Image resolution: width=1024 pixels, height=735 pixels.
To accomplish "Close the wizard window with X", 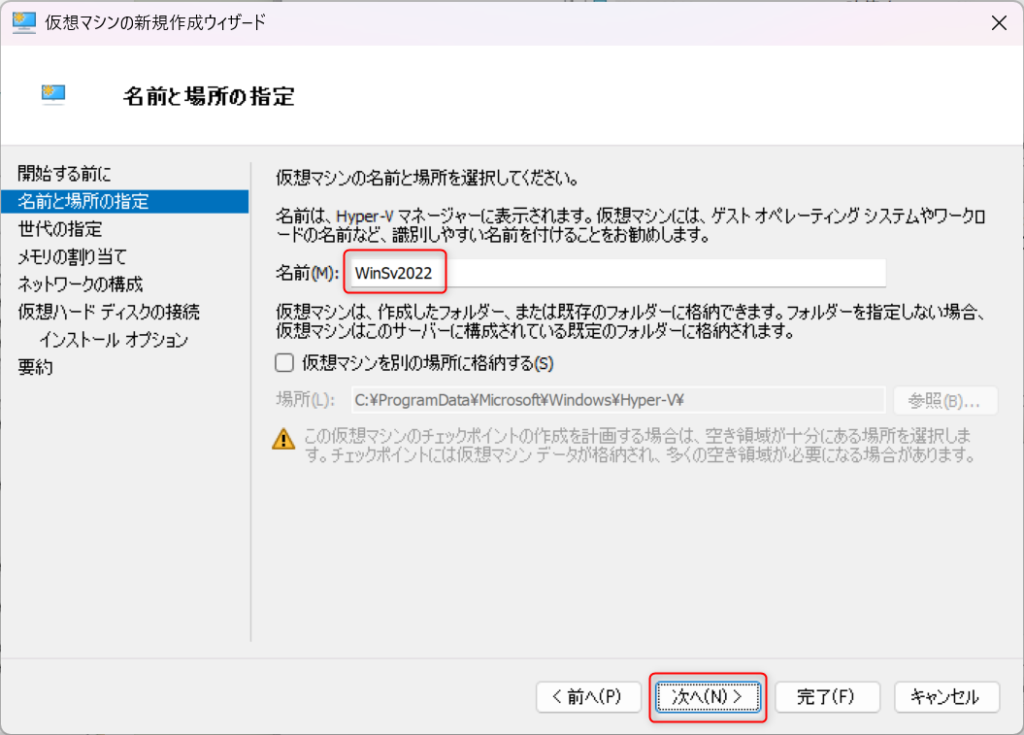I will 997,22.
